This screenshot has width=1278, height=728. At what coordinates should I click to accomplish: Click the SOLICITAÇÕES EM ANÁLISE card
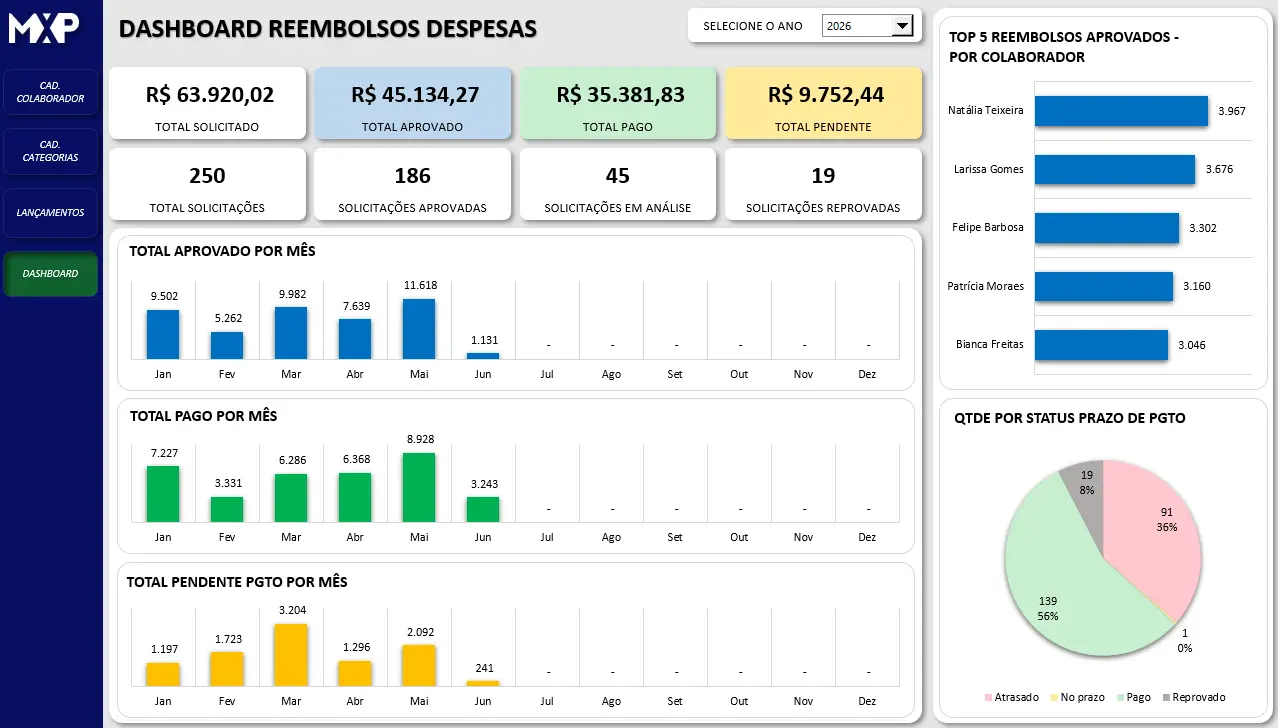click(x=618, y=184)
